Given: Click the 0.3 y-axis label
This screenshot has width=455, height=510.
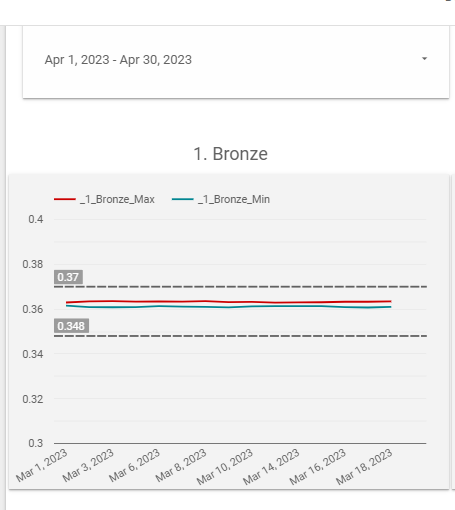Looking at the screenshot, I should click(x=36, y=443).
